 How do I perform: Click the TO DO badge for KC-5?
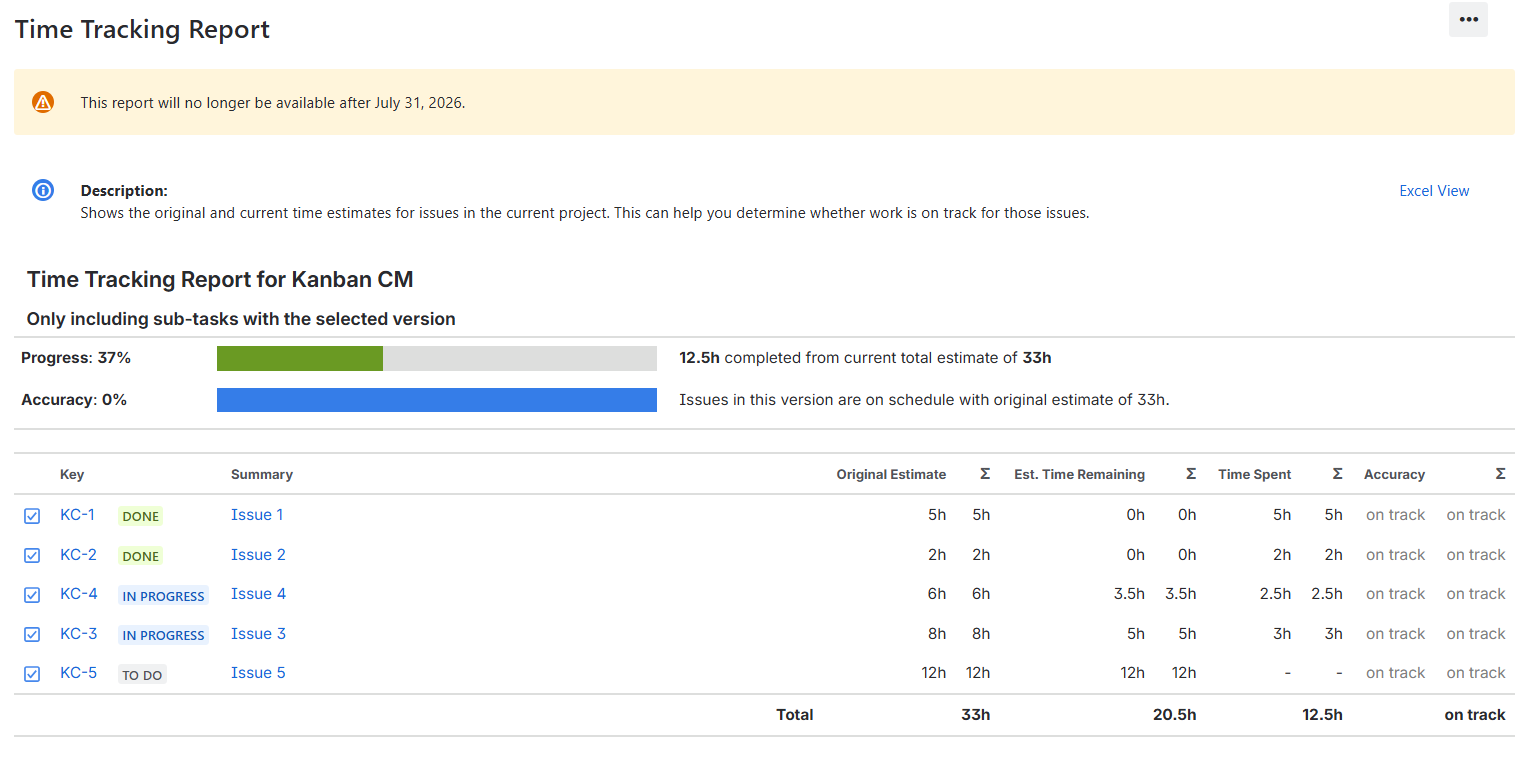pyautogui.click(x=142, y=675)
